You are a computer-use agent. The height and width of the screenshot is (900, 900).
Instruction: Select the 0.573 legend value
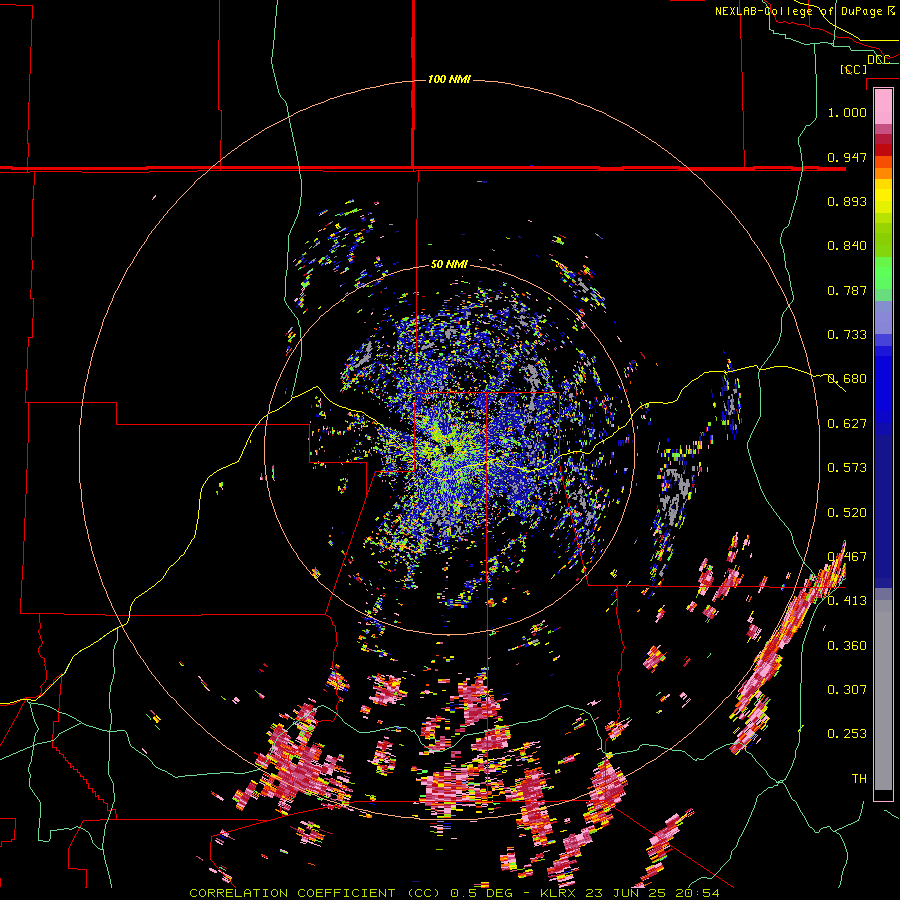pos(847,468)
